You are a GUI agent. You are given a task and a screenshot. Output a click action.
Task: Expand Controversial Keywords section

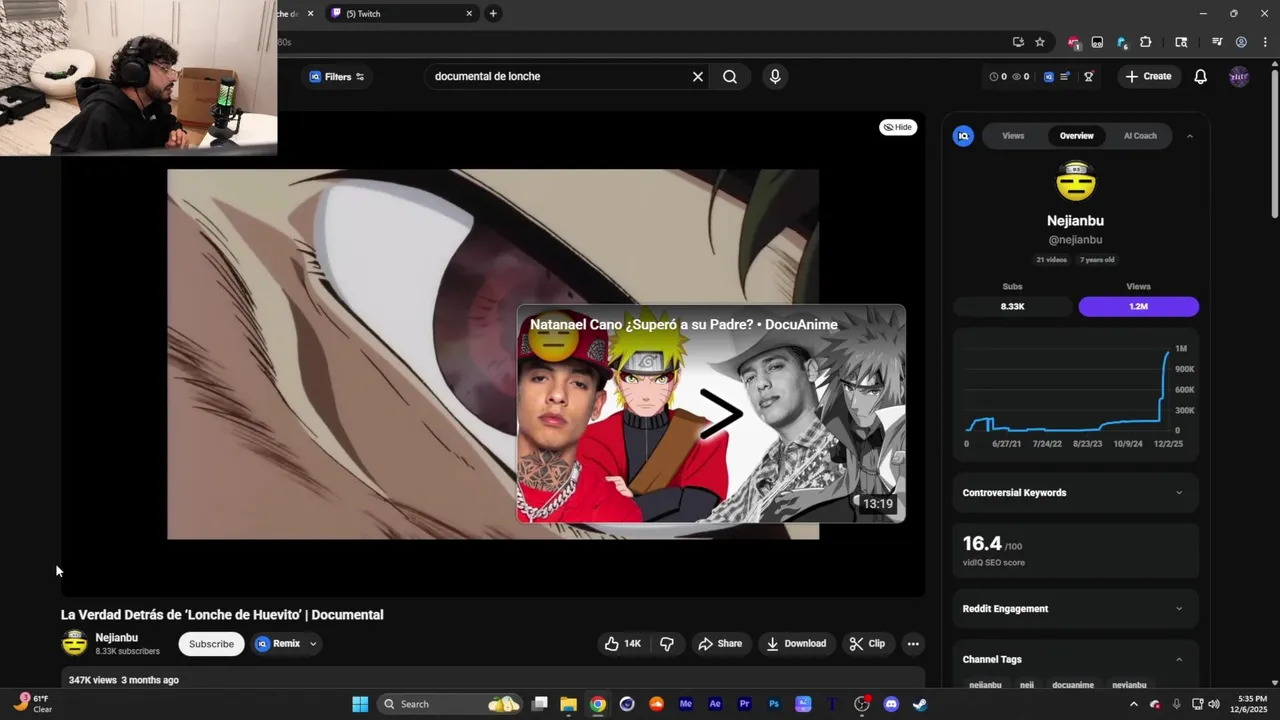click(1076, 493)
